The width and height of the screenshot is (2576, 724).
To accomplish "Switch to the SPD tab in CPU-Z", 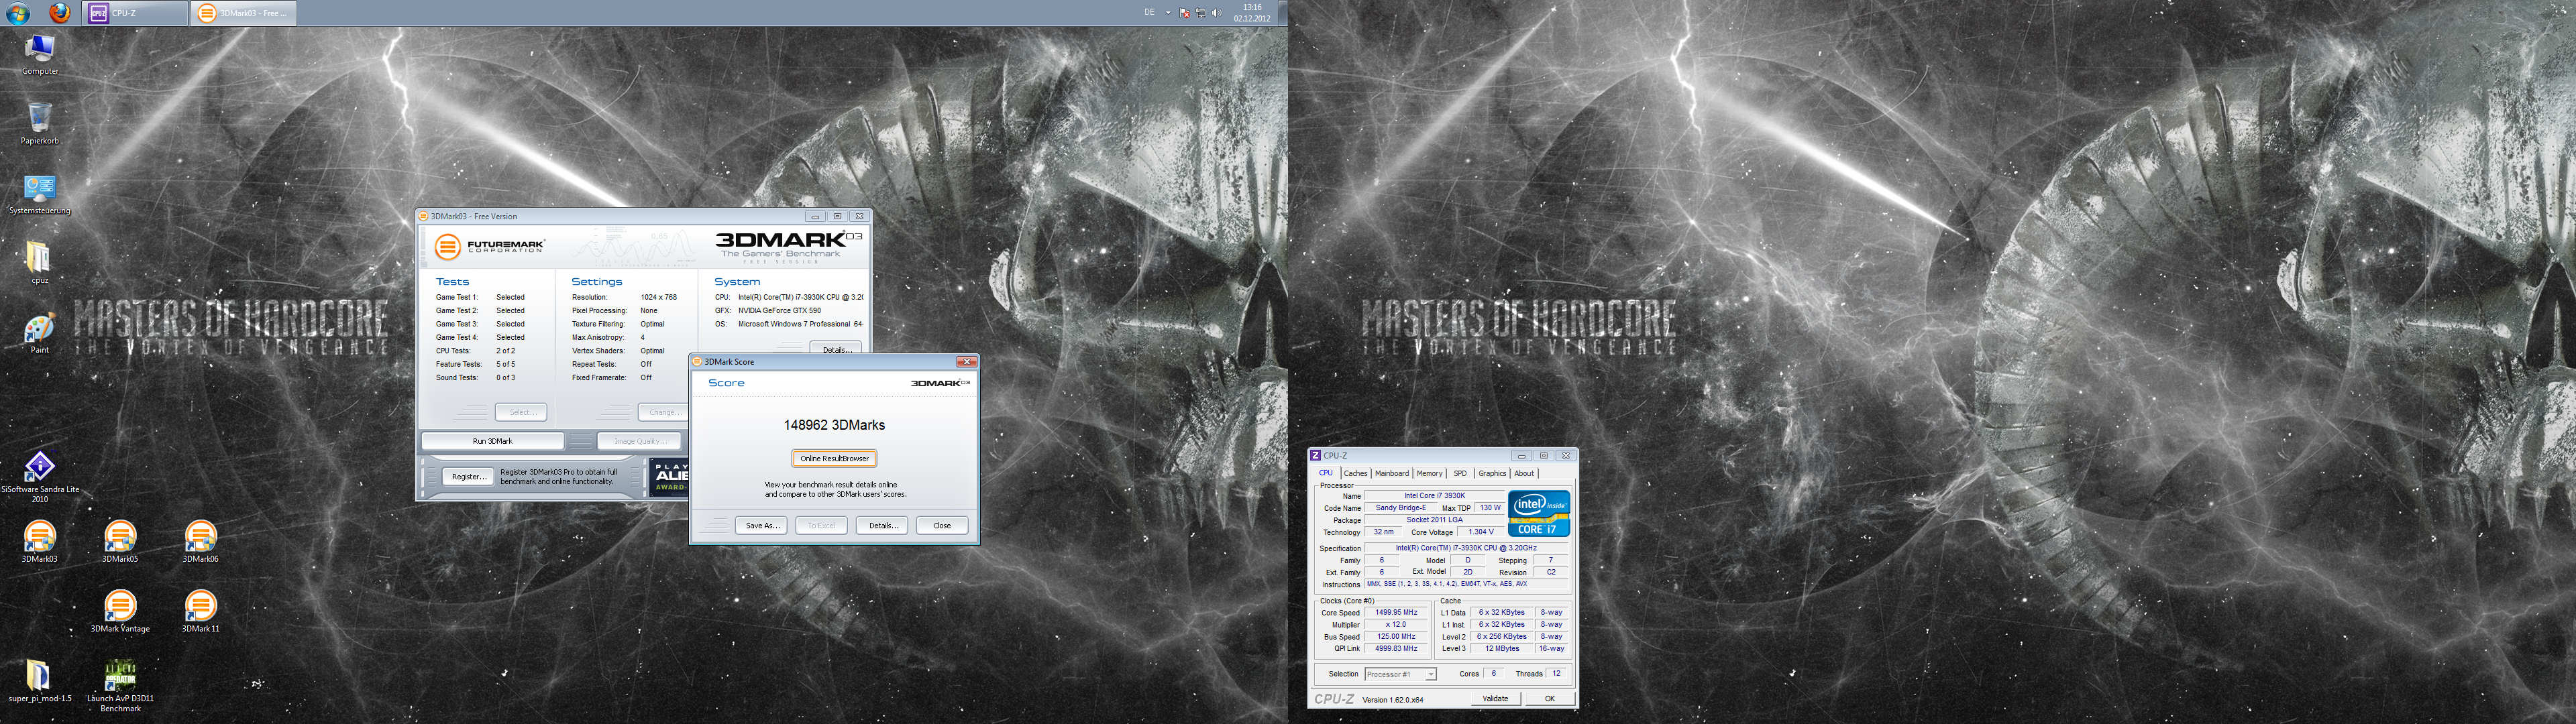I will (x=1460, y=474).
